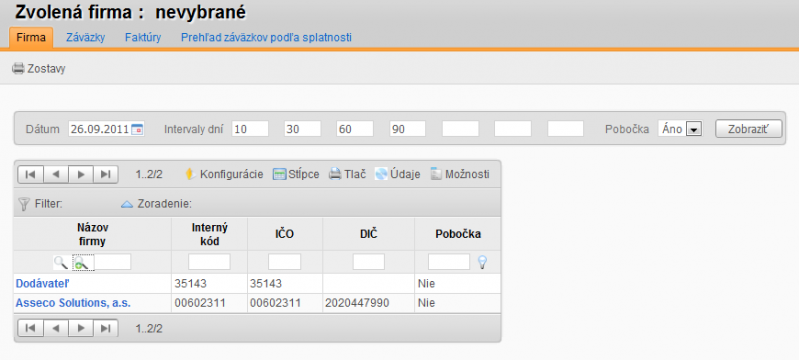This screenshot has width=799, height=360.
Task: Select Pobočka cell Nie in Dodávateľ row
Action: [x=458, y=284]
